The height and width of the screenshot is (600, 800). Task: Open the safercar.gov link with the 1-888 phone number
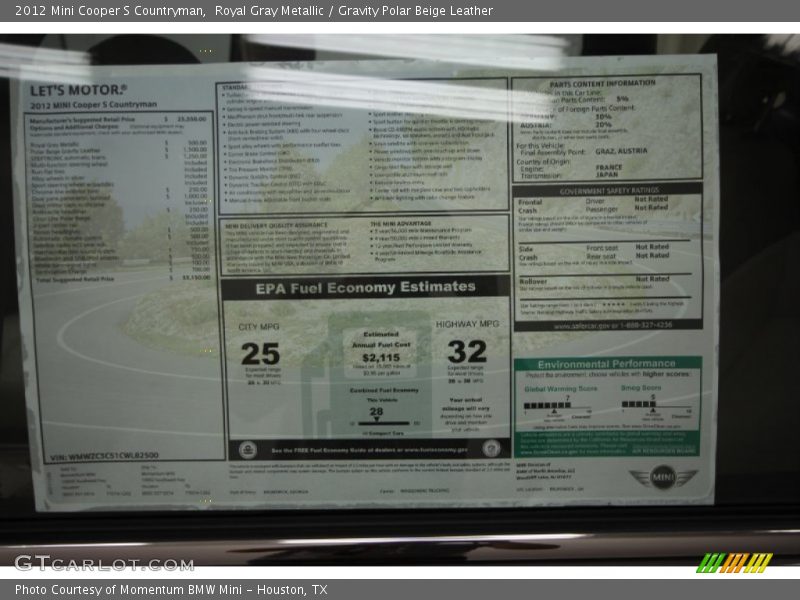[612, 325]
